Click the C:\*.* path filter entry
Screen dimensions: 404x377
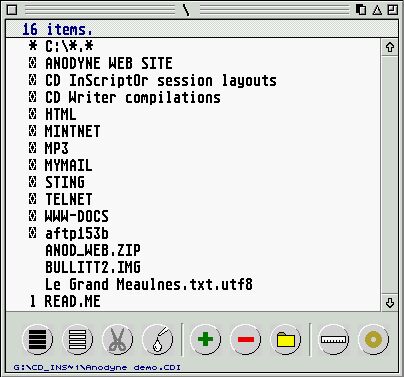pos(69,46)
